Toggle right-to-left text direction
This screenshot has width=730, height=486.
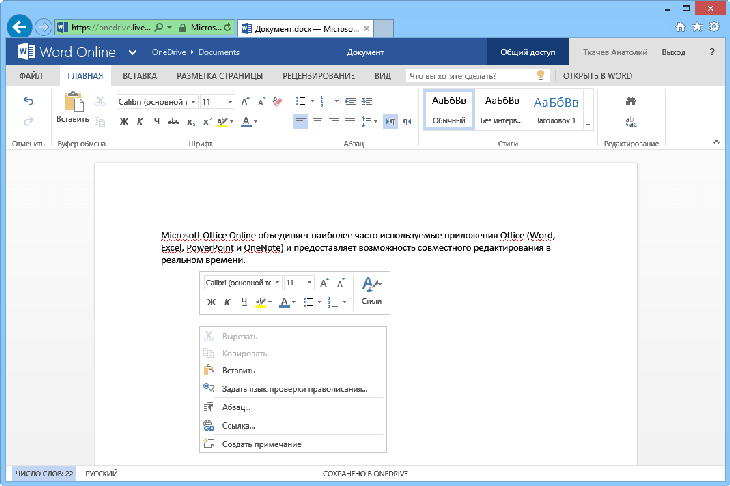click(x=407, y=122)
